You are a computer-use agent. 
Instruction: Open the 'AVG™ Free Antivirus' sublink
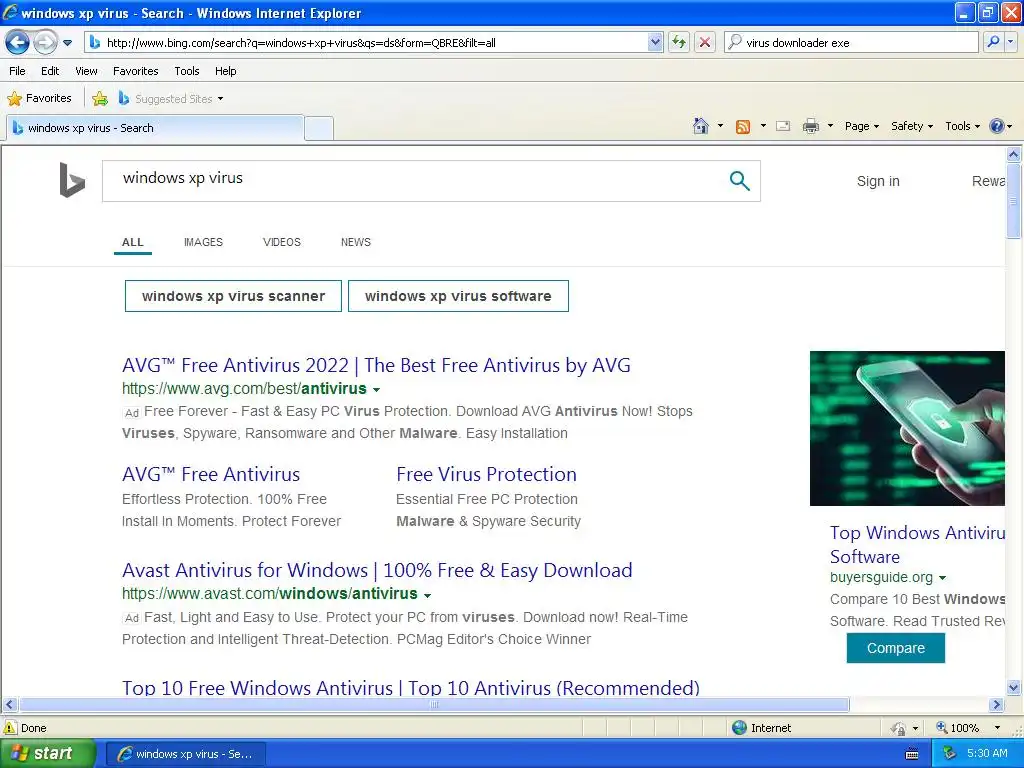pos(211,474)
